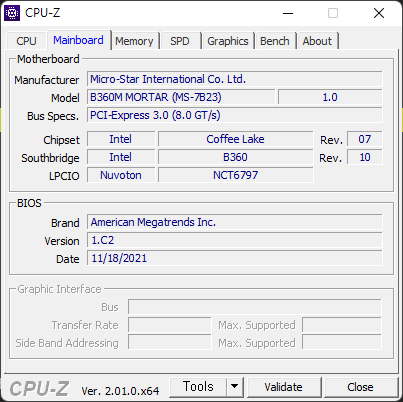
Task: Click the CPU-Z application icon in title bar
Action: [x=12, y=13]
